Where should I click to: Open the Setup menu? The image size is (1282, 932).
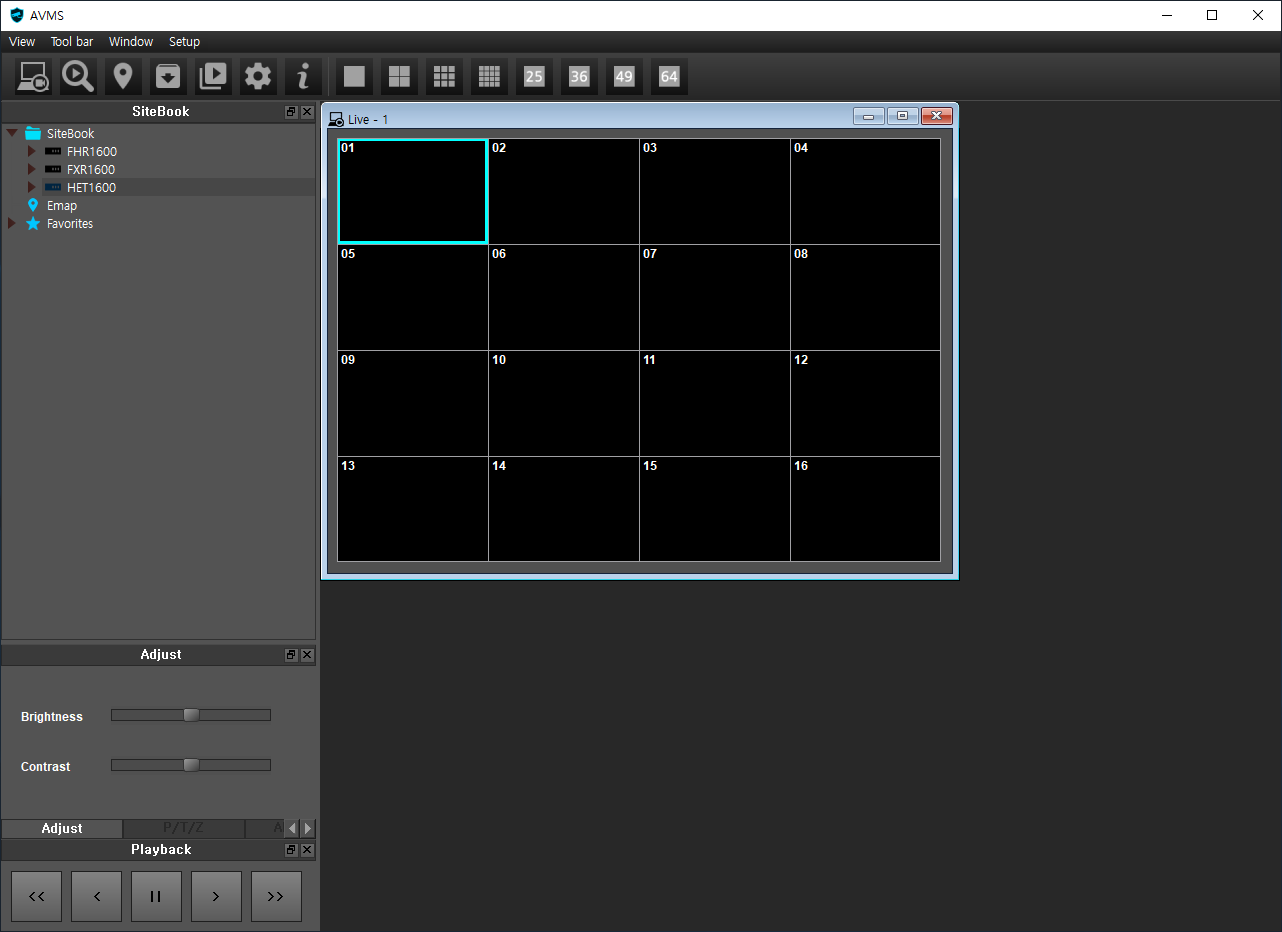pos(184,42)
